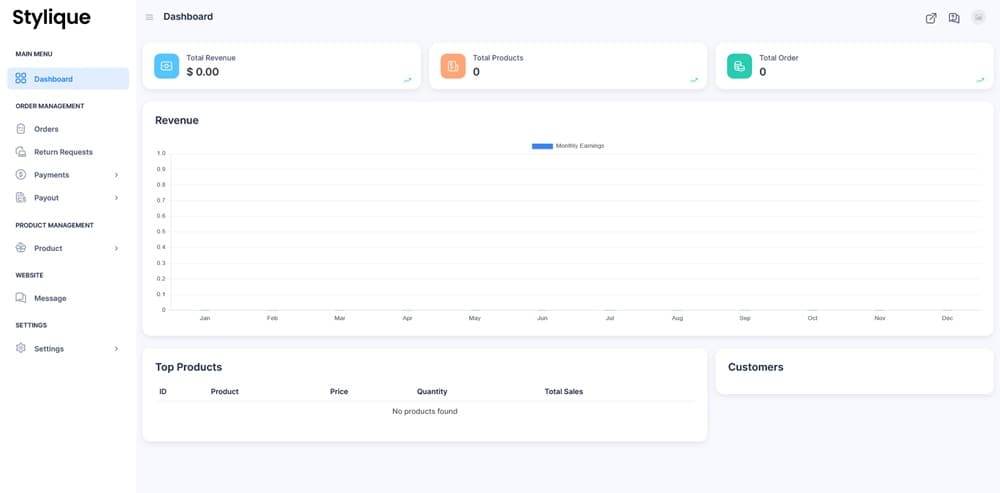Open the external site link icon
The width and height of the screenshot is (1000, 493).
tap(931, 18)
